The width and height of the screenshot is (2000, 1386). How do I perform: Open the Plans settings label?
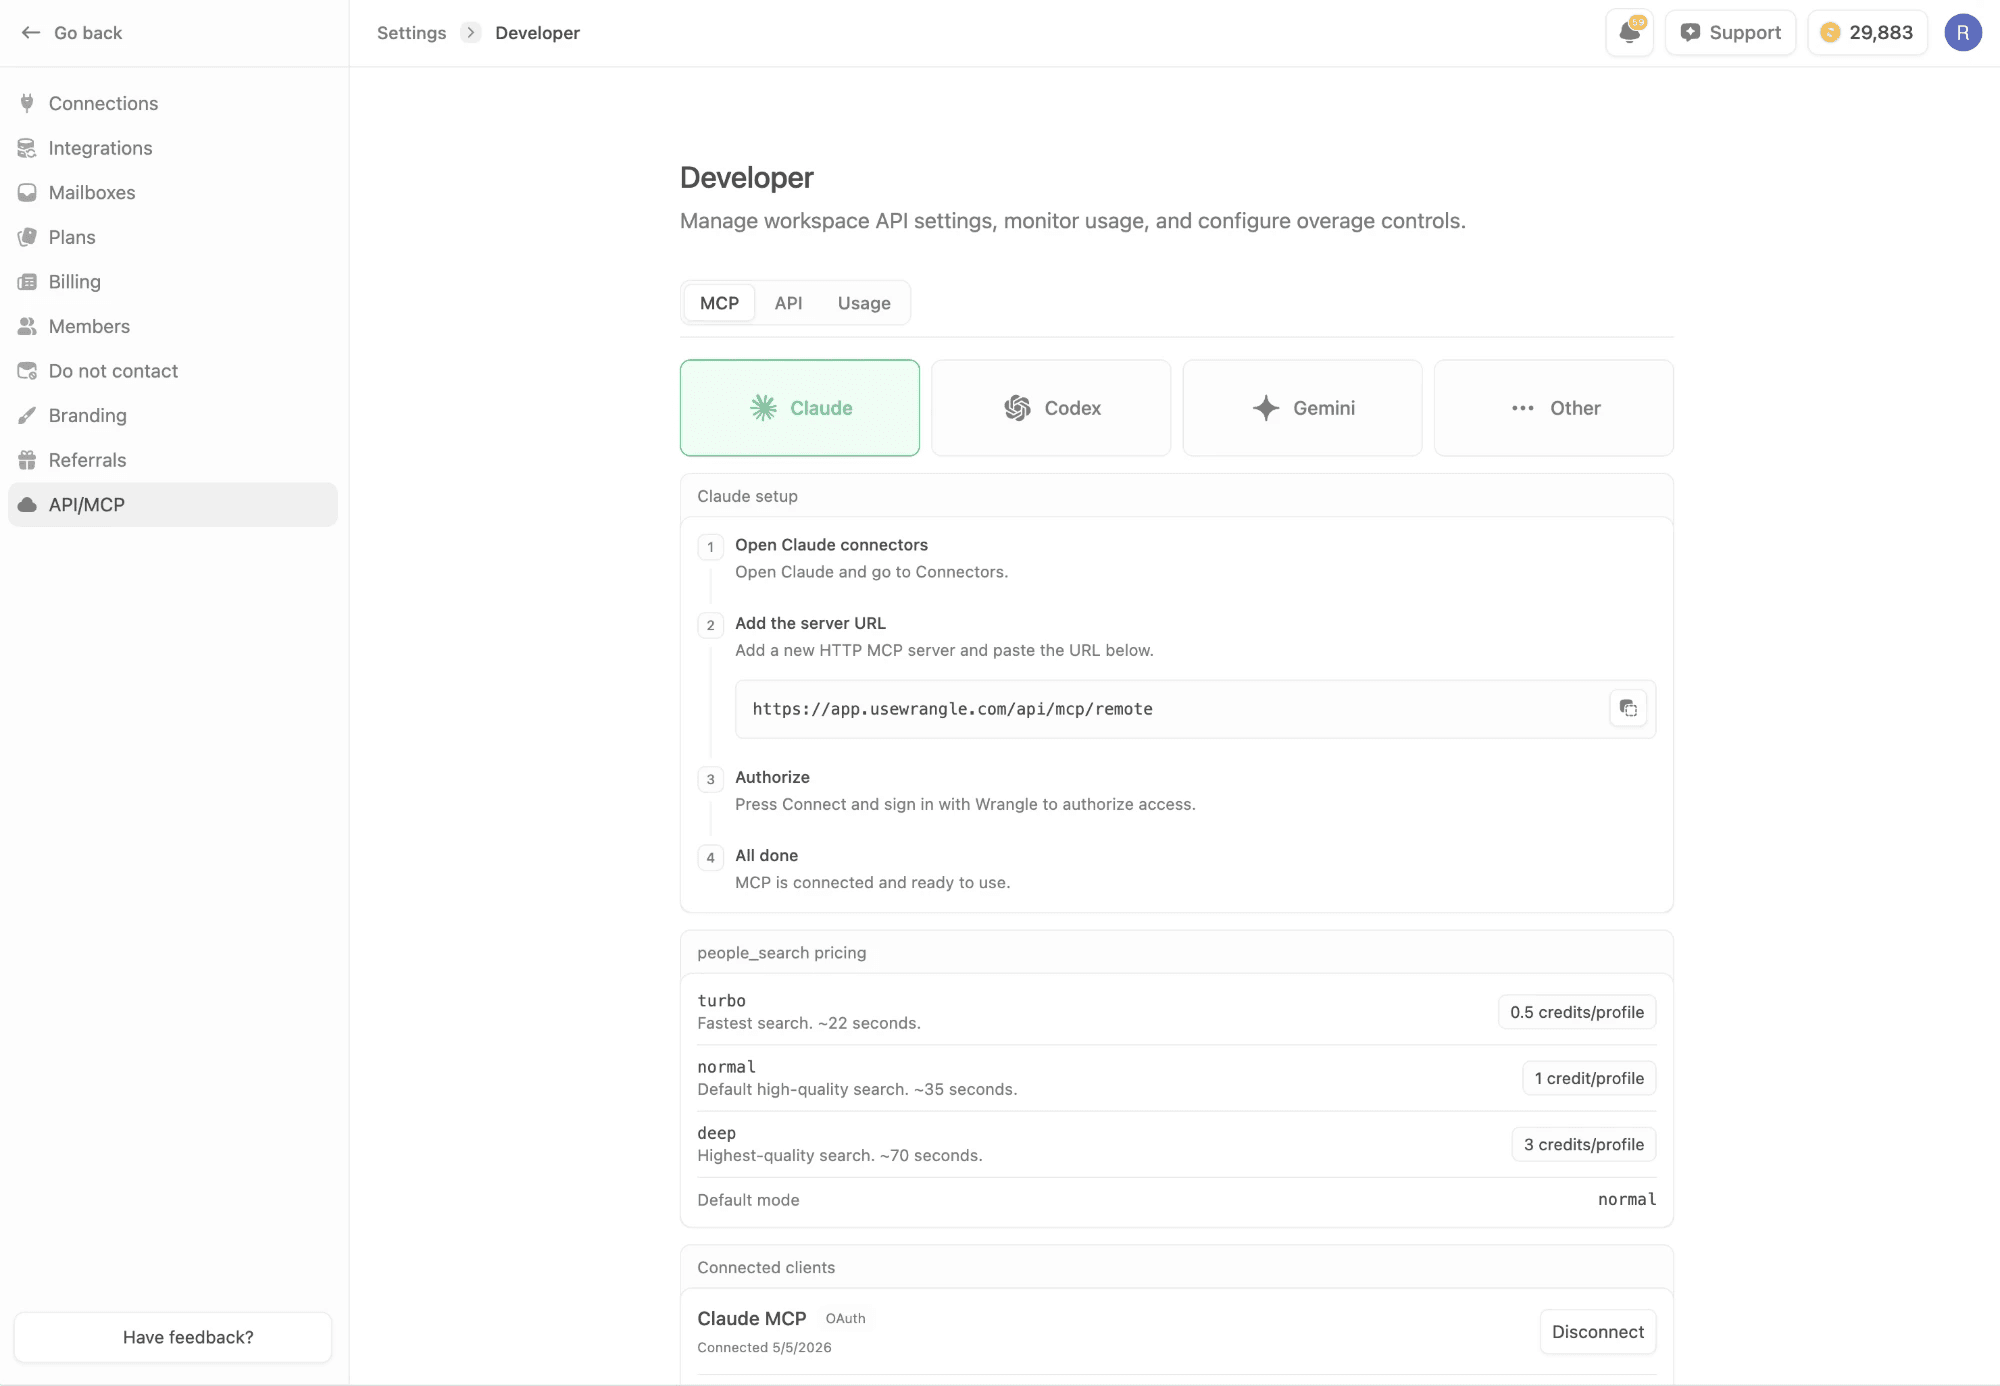(72, 237)
